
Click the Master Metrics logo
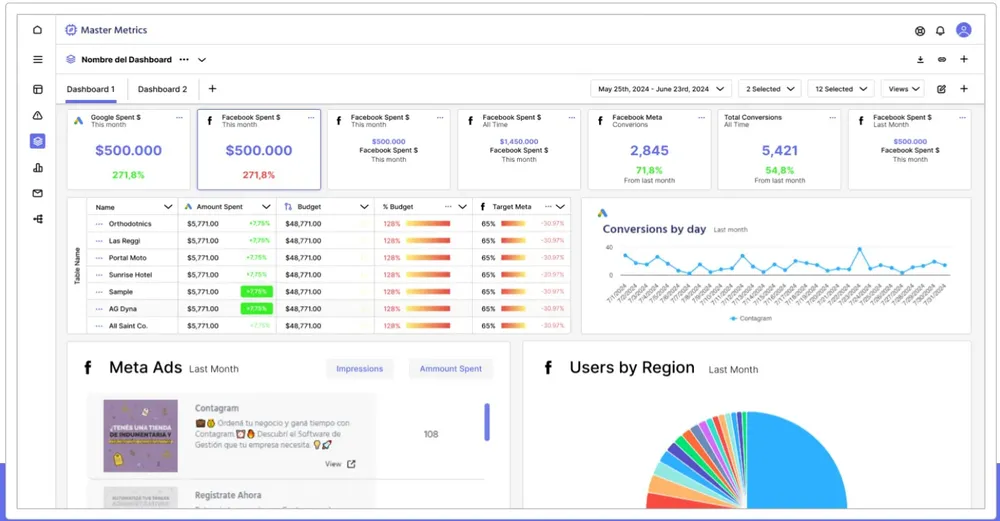coord(106,30)
